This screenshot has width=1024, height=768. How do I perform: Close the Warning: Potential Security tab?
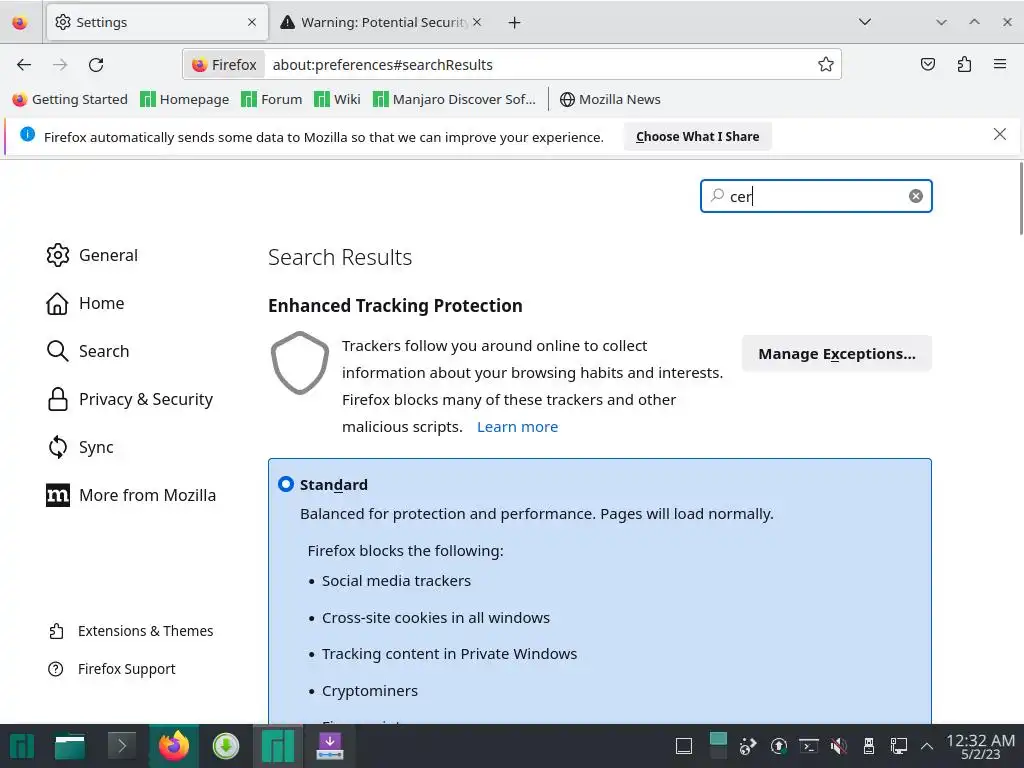pyautogui.click(x=477, y=22)
